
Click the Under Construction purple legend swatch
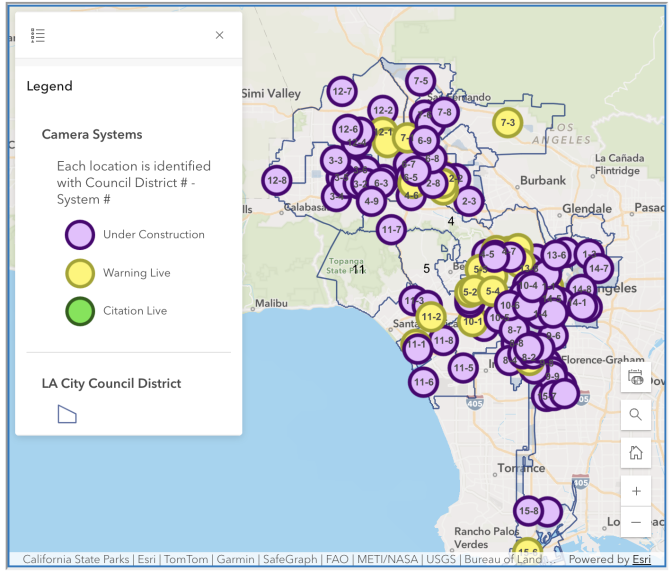[x=80, y=235]
